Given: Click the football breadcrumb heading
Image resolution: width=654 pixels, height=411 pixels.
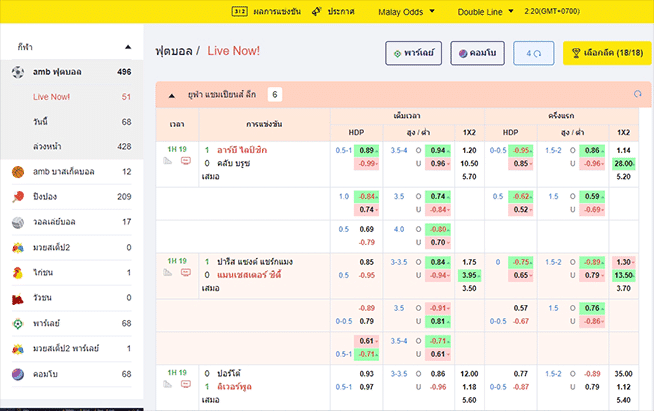Looking at the screenshot, I should [174, 51].
